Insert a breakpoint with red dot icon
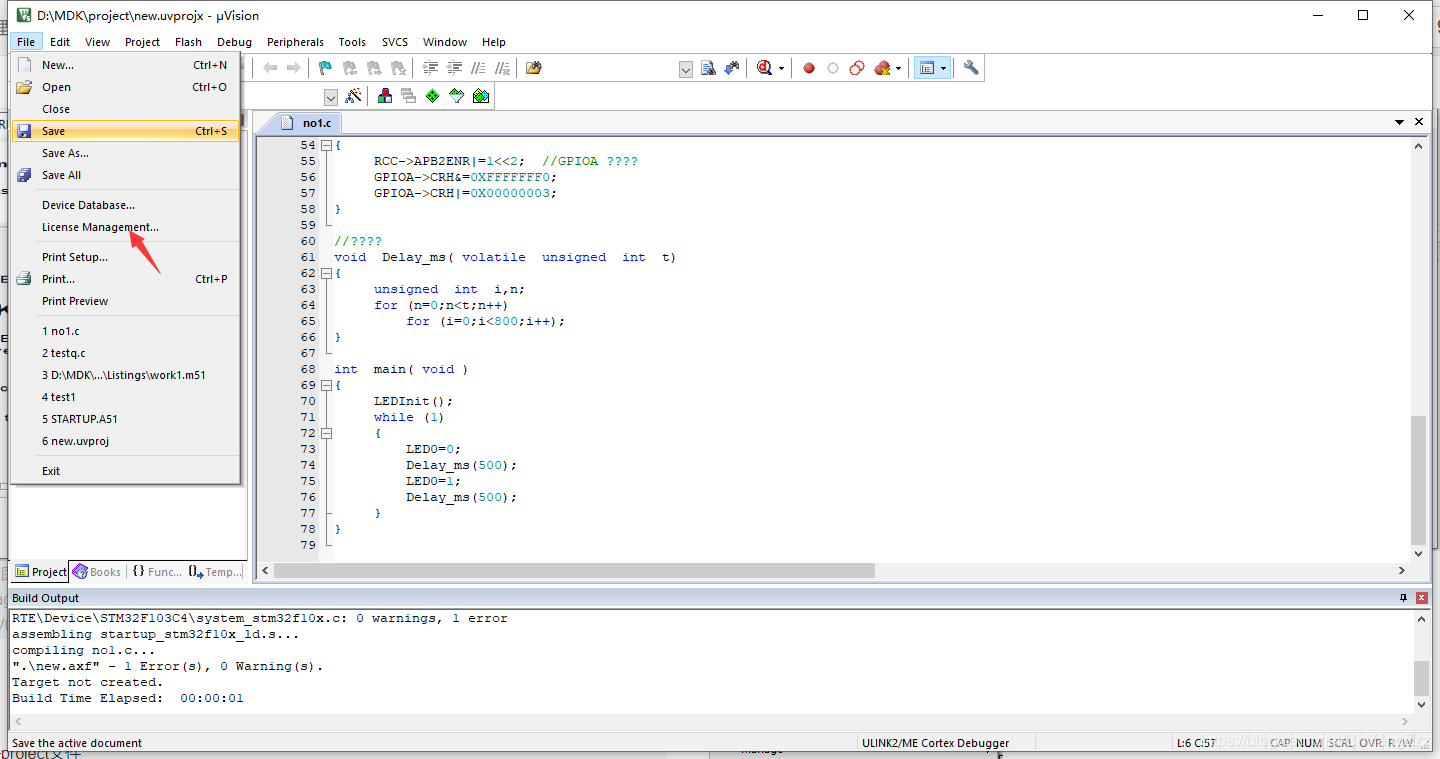The image size is (1440, 759). pyautogui.click(x=809, y=68)
